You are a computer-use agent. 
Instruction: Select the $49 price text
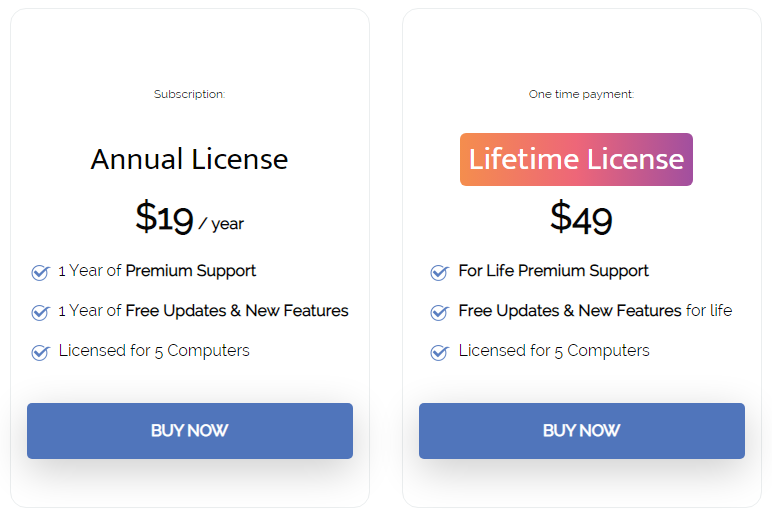point(581,217)
